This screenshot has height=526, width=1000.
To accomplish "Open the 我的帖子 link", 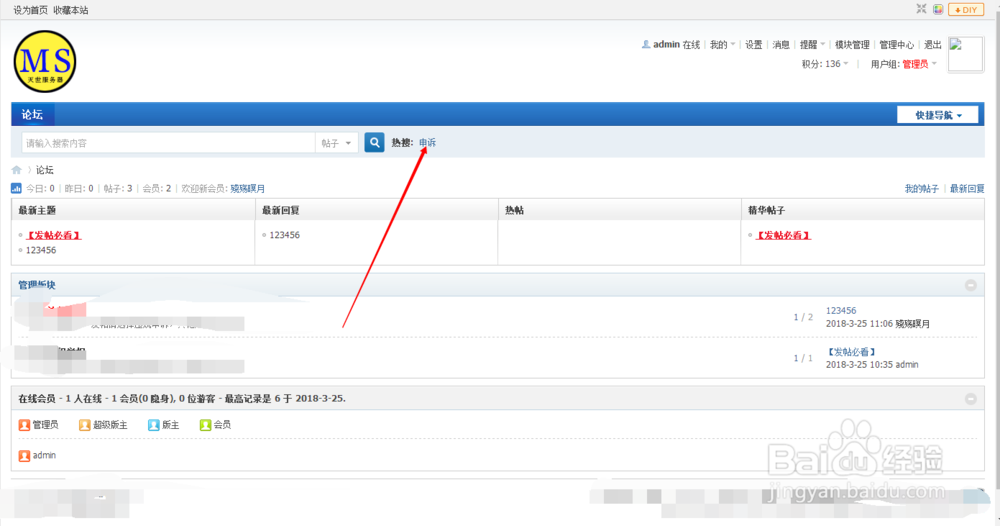I will [x=922, y=188].
